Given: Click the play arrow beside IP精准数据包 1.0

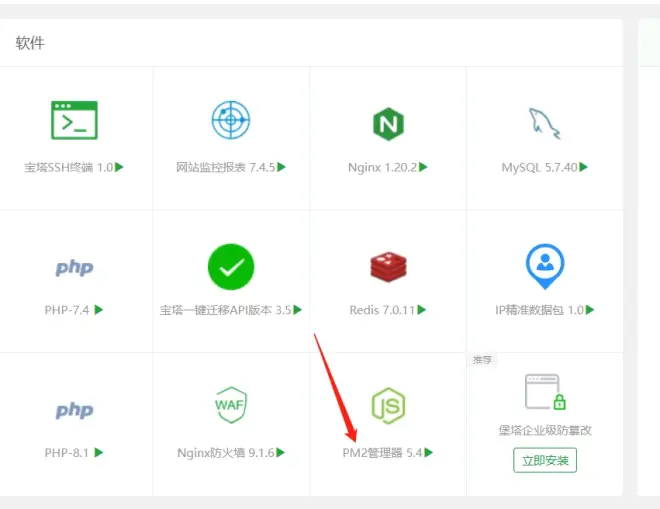Looking at the screenshot, I should (590, 310).
